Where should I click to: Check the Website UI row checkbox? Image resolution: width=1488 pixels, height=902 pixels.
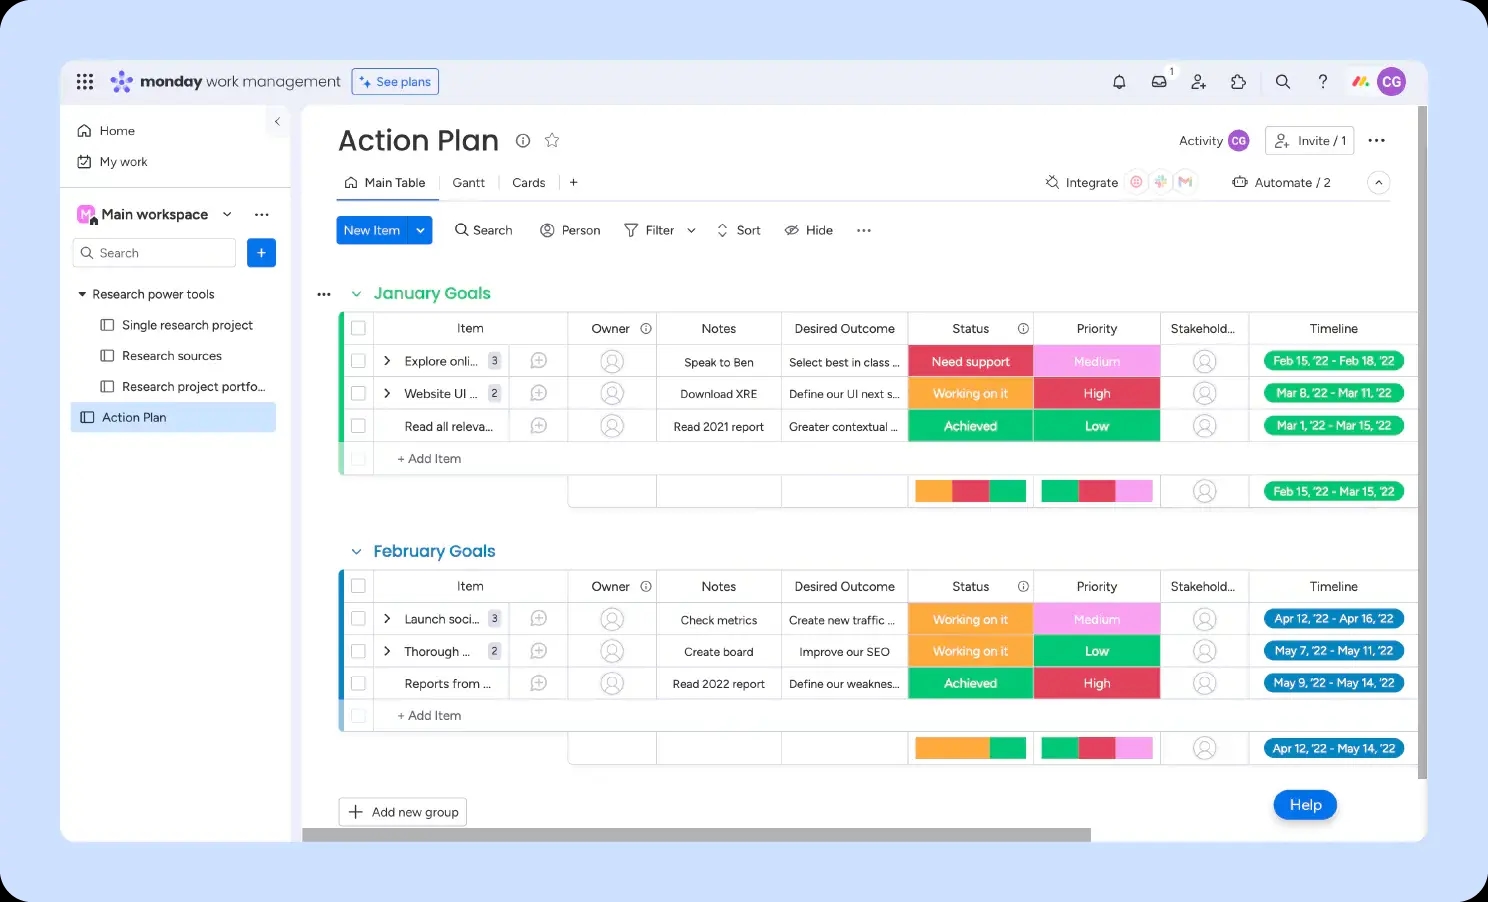(x=358, y=393)
